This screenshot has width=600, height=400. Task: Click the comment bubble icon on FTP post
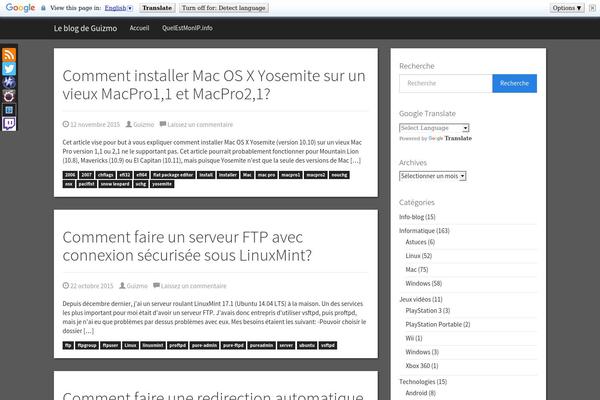156,286
